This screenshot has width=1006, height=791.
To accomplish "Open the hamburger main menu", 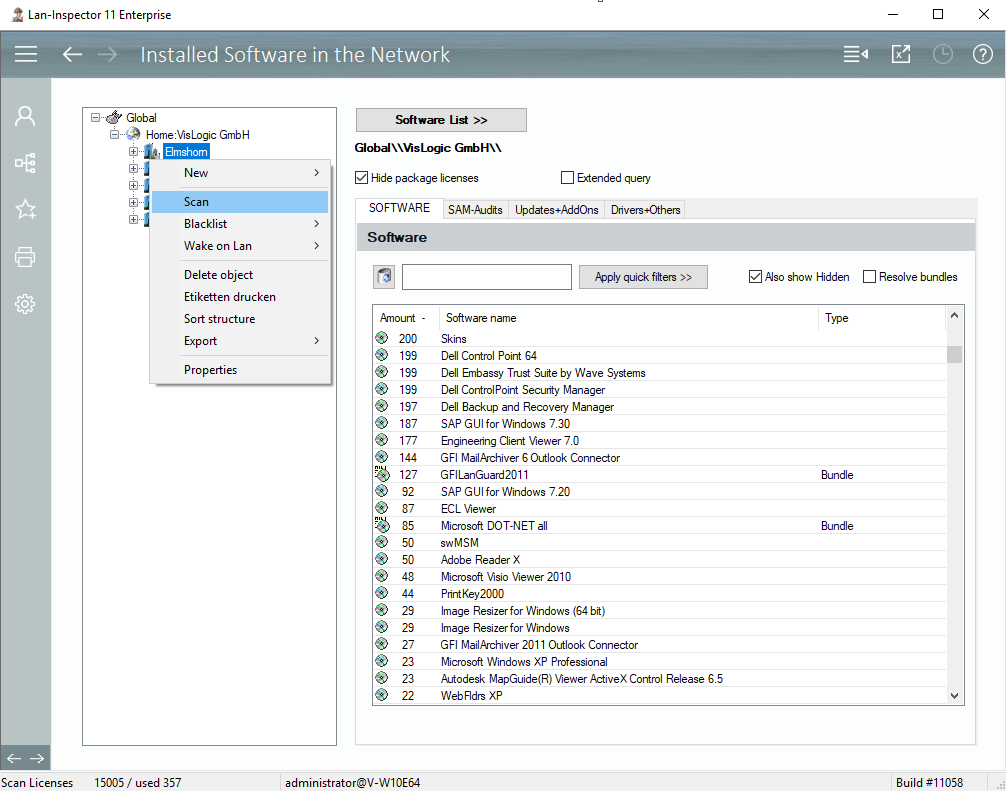I will [26, 54].
